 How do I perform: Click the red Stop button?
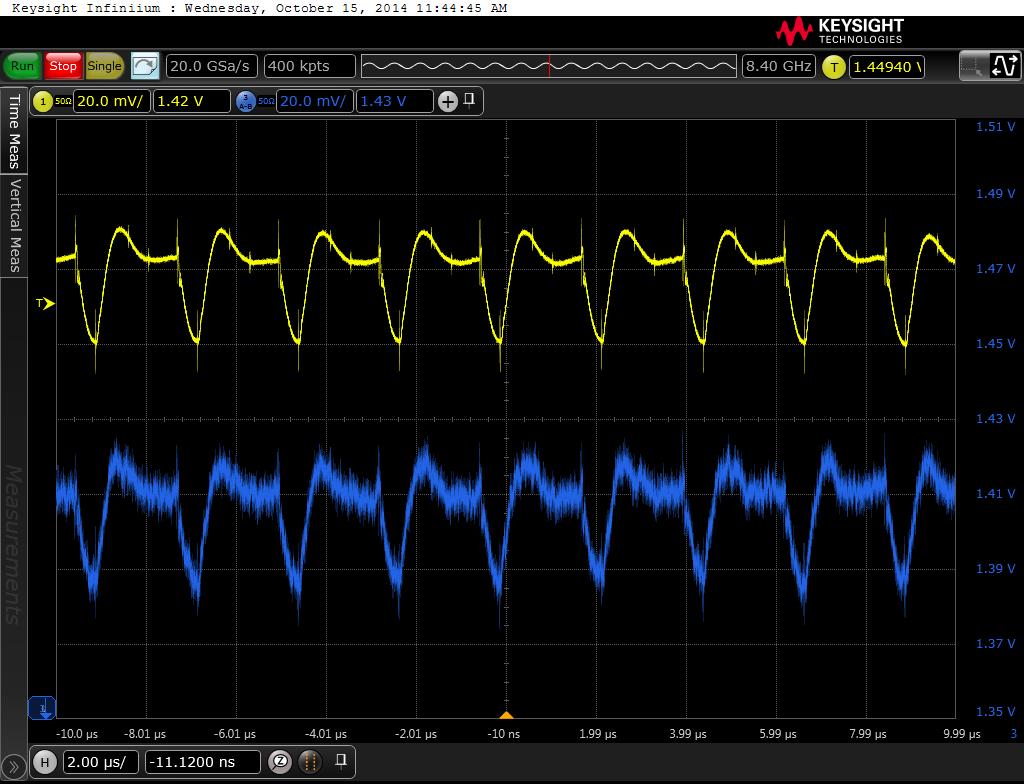[63, 66]
